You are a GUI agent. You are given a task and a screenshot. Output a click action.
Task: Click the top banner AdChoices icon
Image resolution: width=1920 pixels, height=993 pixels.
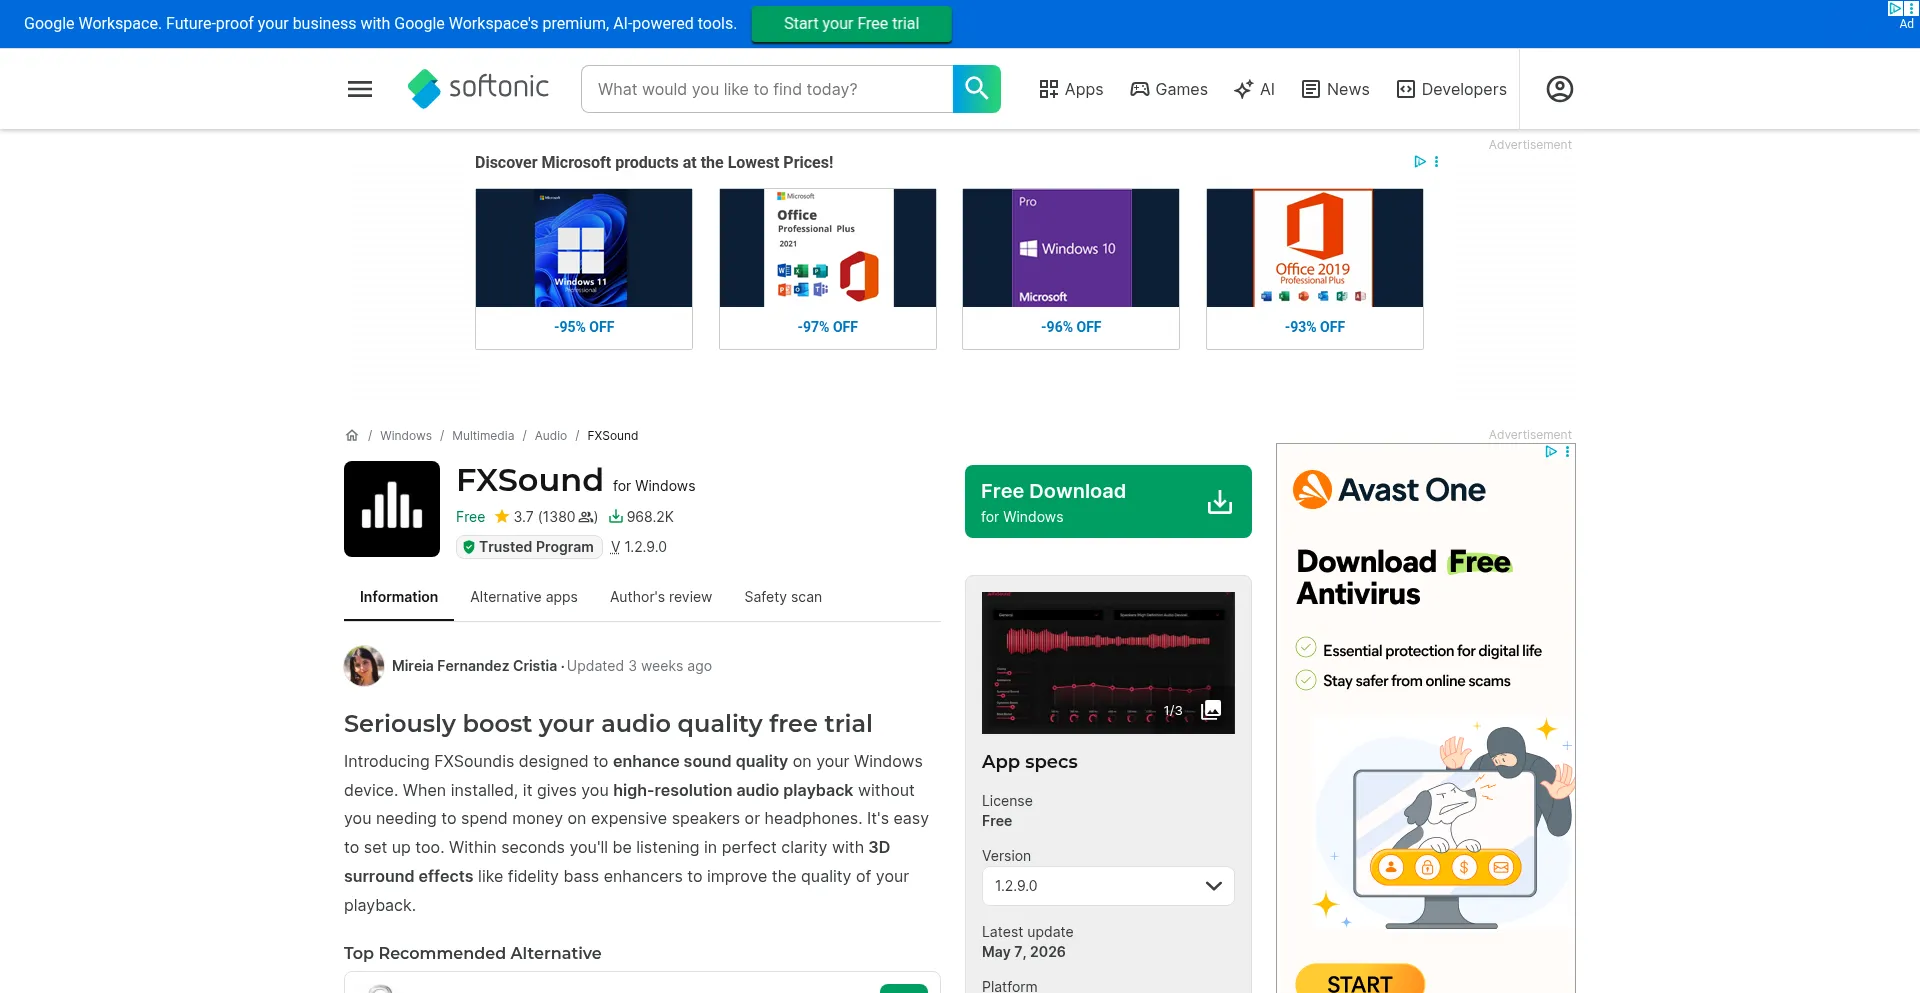point(1895,8)
